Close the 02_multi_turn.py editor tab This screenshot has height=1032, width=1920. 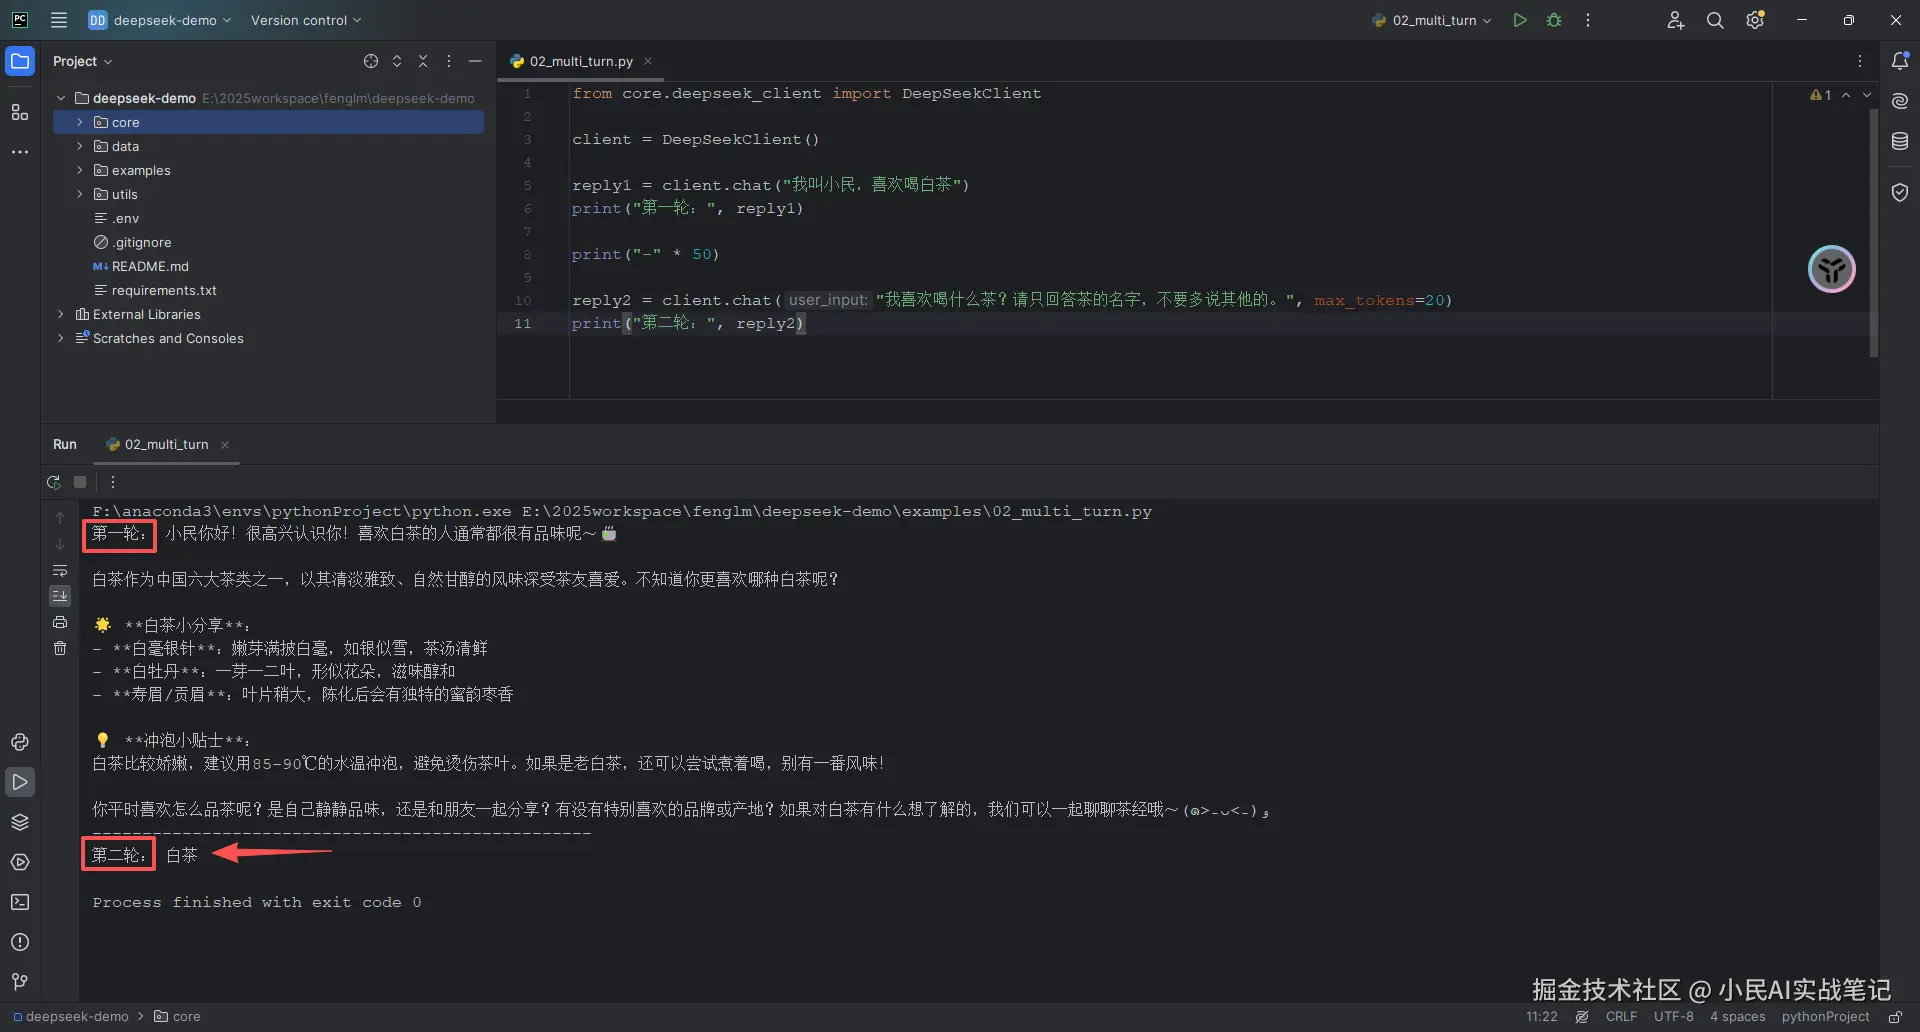tap(648, 61)
